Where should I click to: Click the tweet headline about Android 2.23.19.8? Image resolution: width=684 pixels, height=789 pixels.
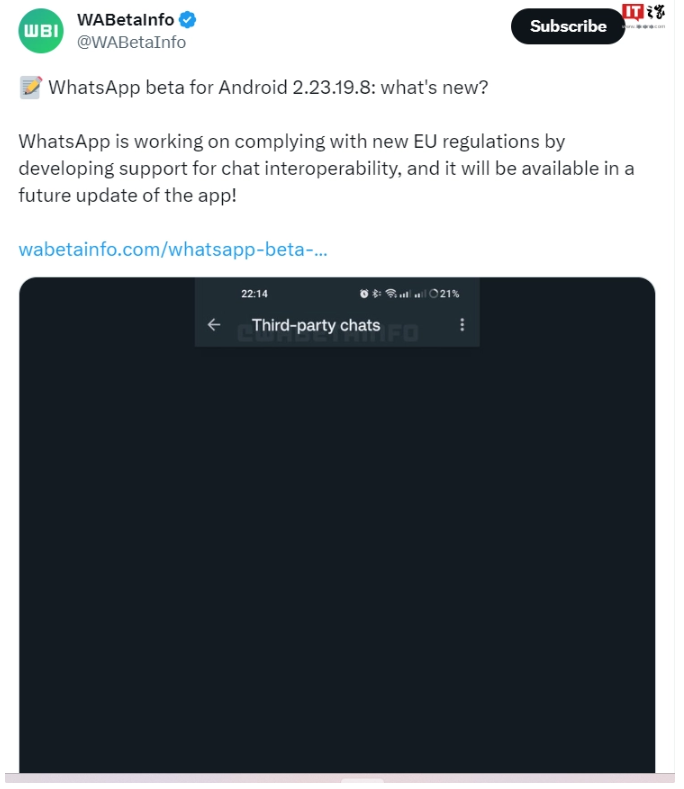pyautogui.click(x=268, y=88)
